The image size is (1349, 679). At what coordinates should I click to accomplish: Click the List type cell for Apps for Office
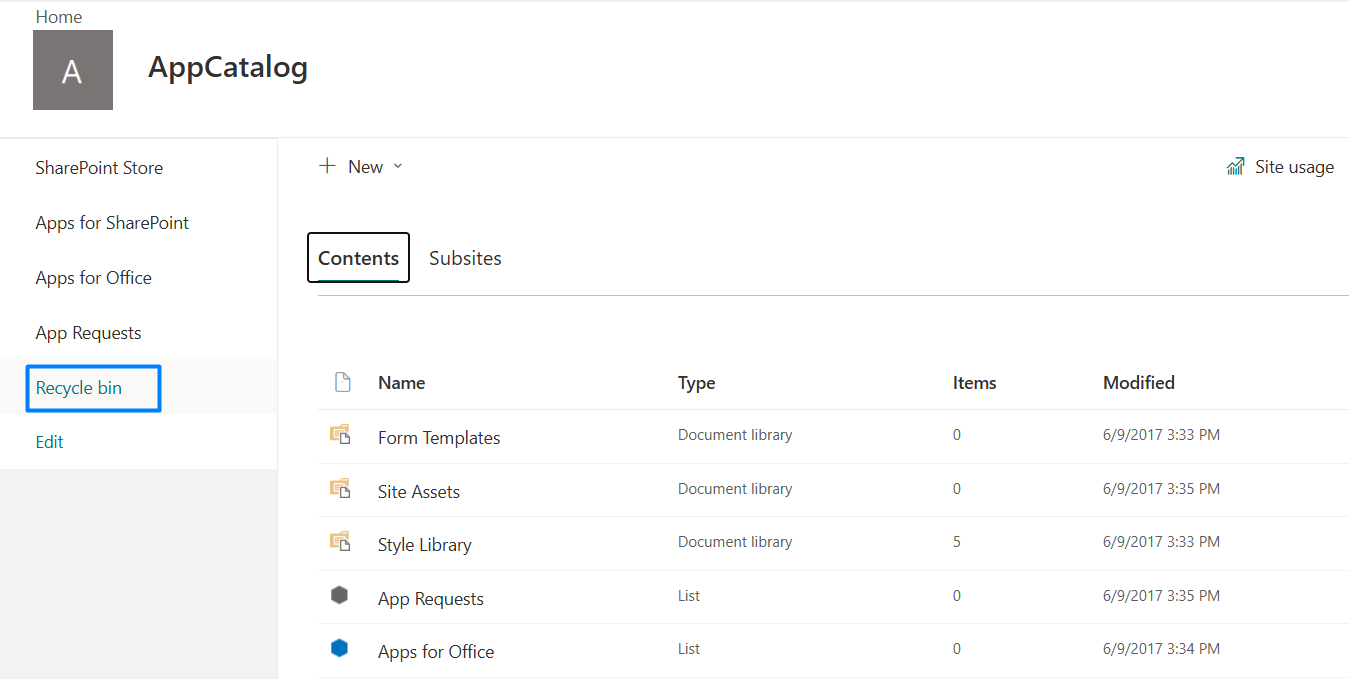point(689,649)
